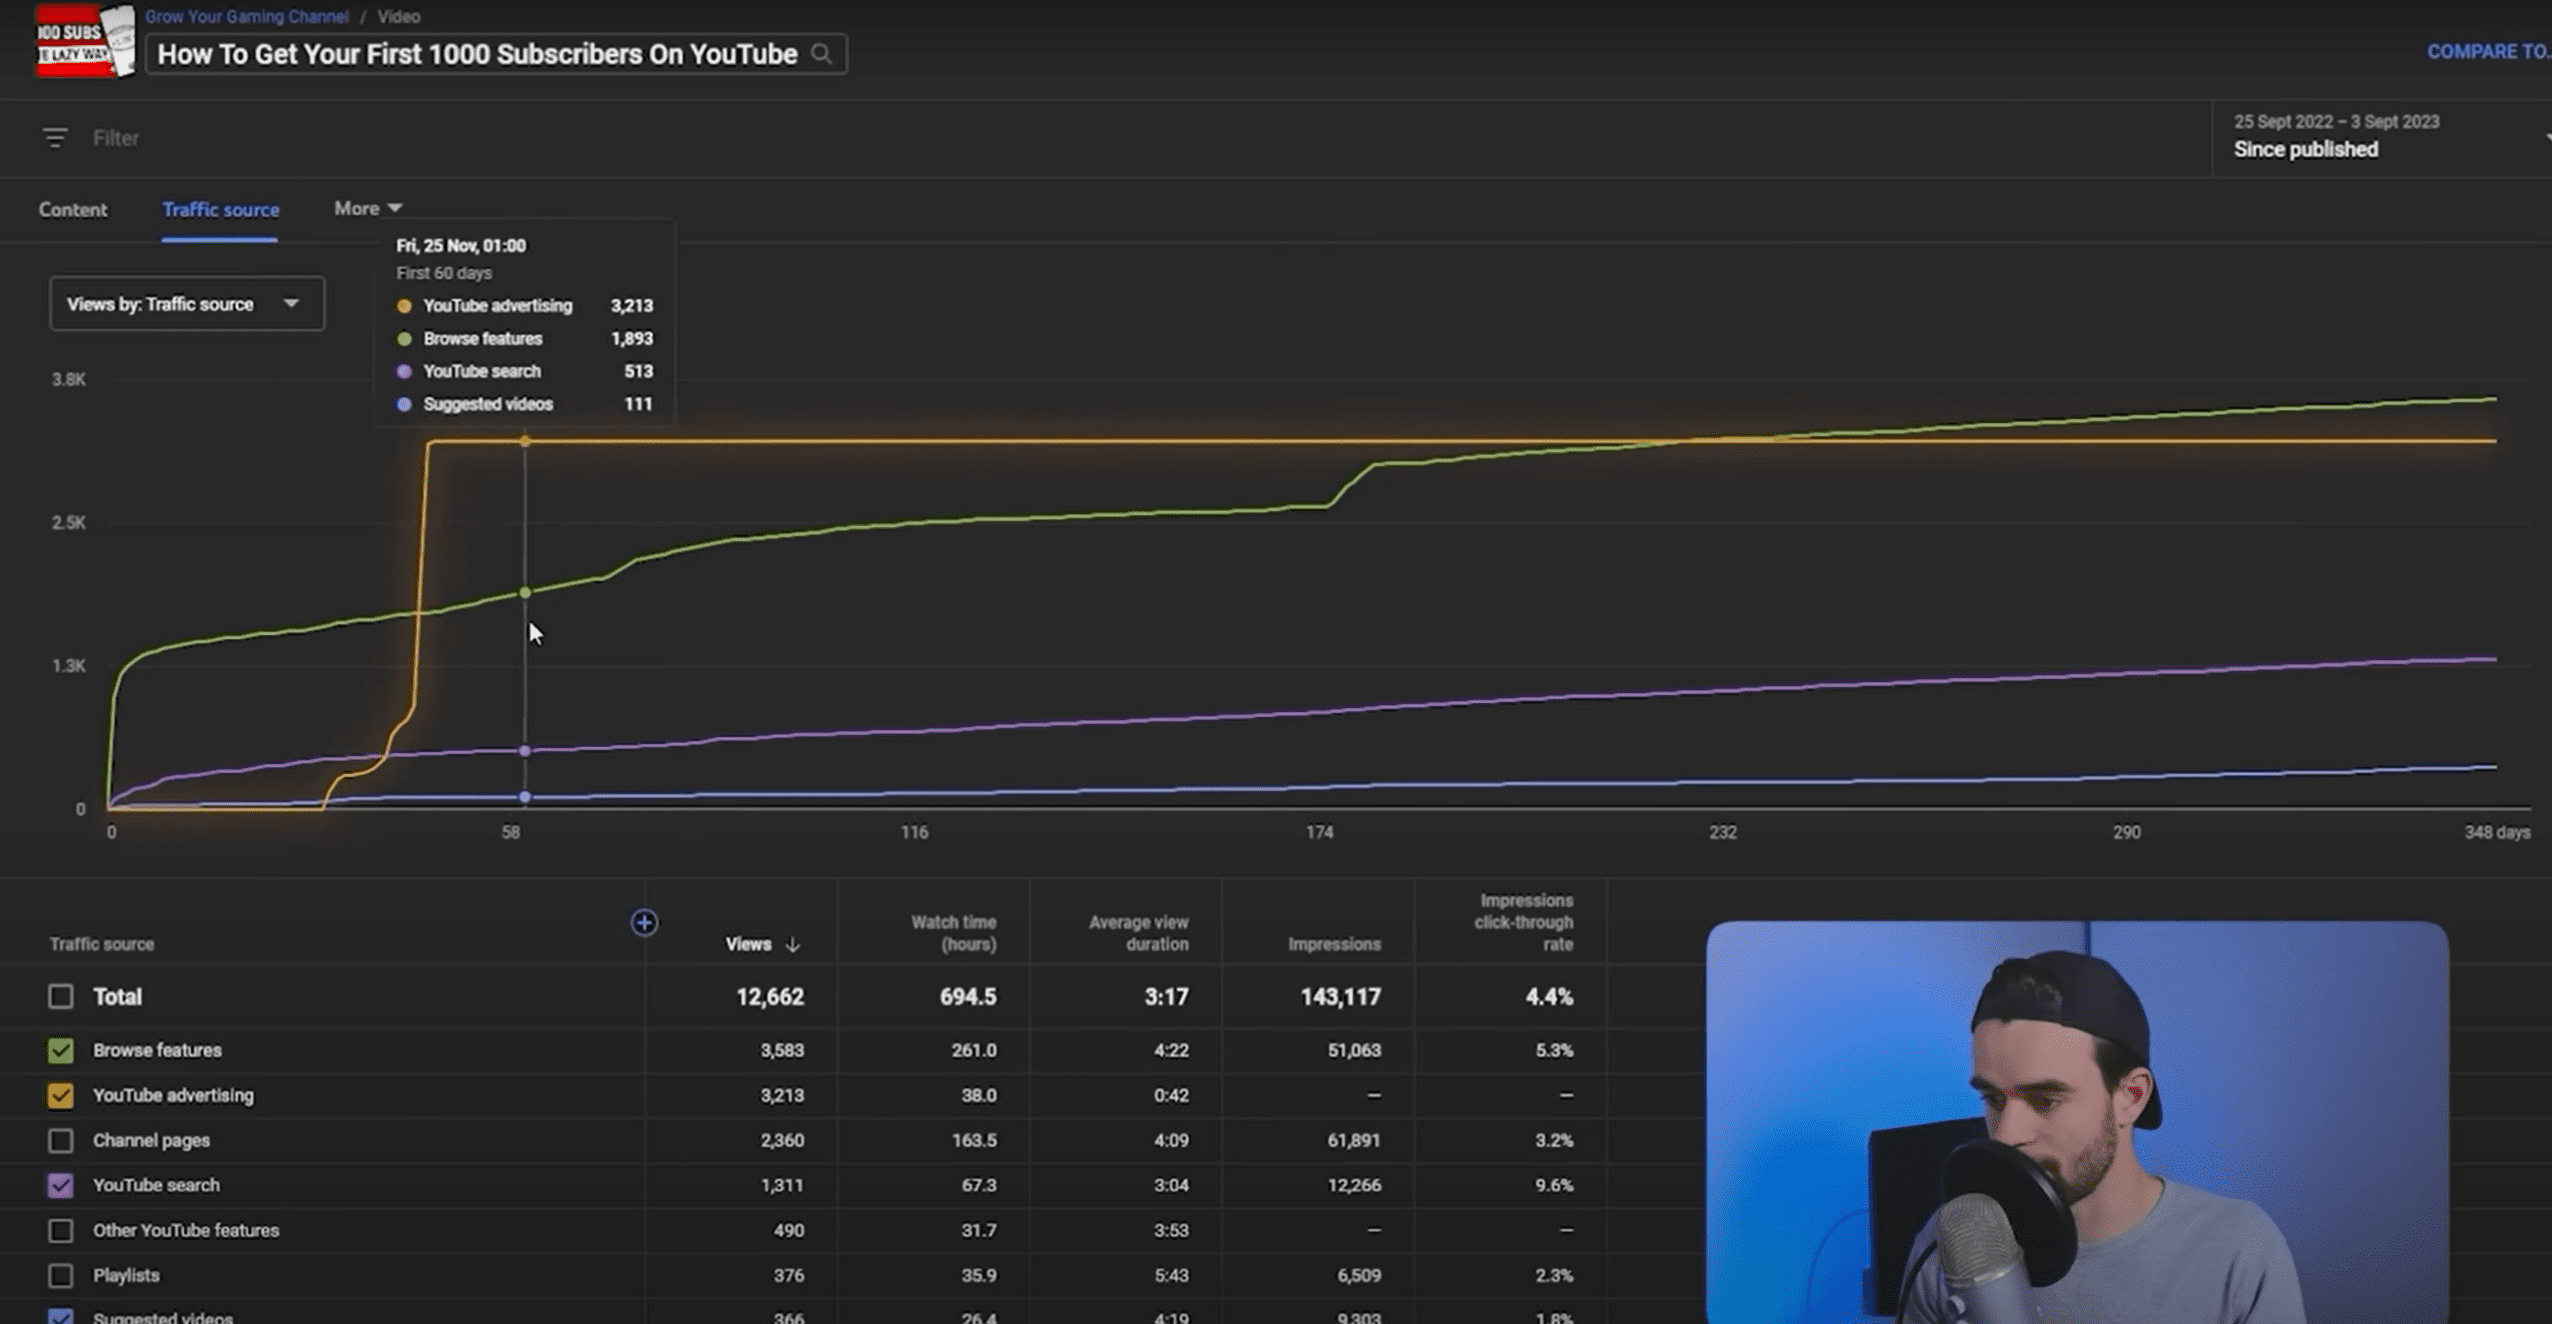Click the Video breadcrumb link
Image resolution: width=2552 pixels, height=1324 pixels.
[399, 16]
